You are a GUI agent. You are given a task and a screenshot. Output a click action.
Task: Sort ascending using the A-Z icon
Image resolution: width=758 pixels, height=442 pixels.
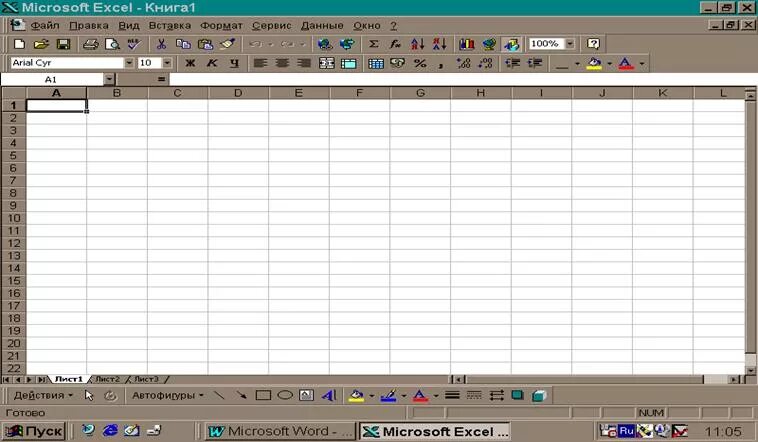click(418, 44)
